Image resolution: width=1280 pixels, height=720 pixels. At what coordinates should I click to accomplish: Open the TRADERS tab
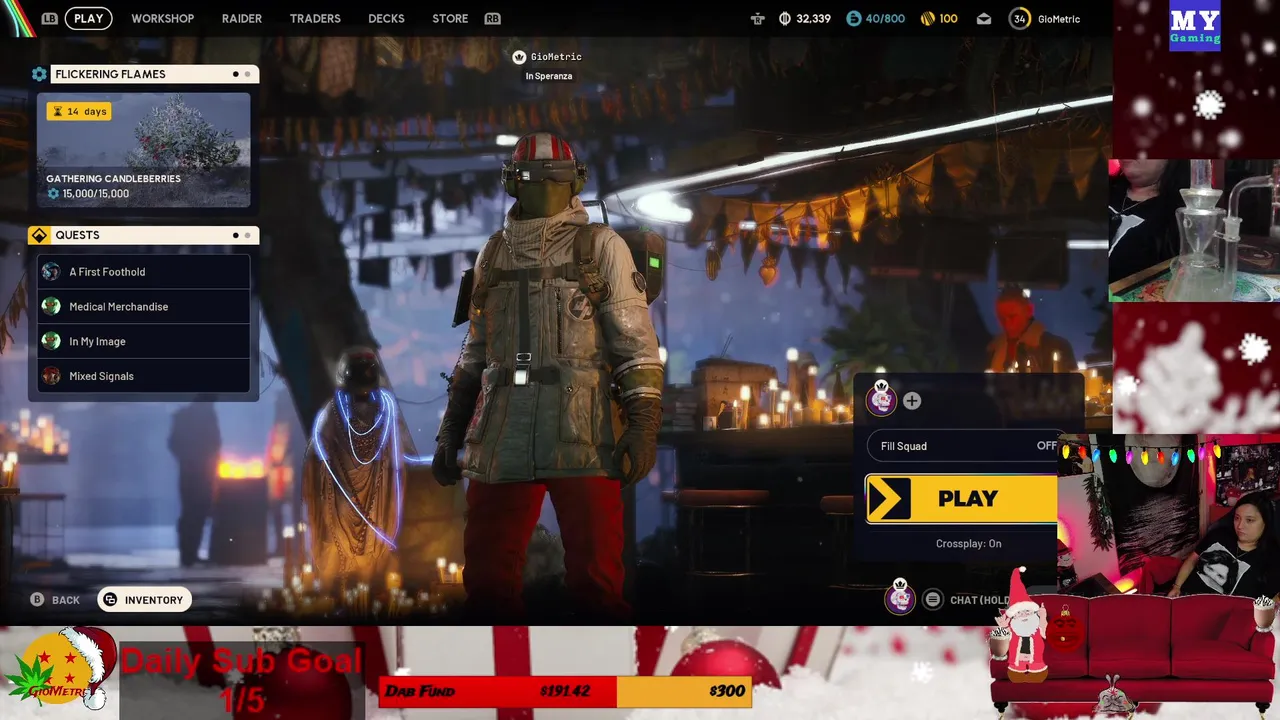315,18
